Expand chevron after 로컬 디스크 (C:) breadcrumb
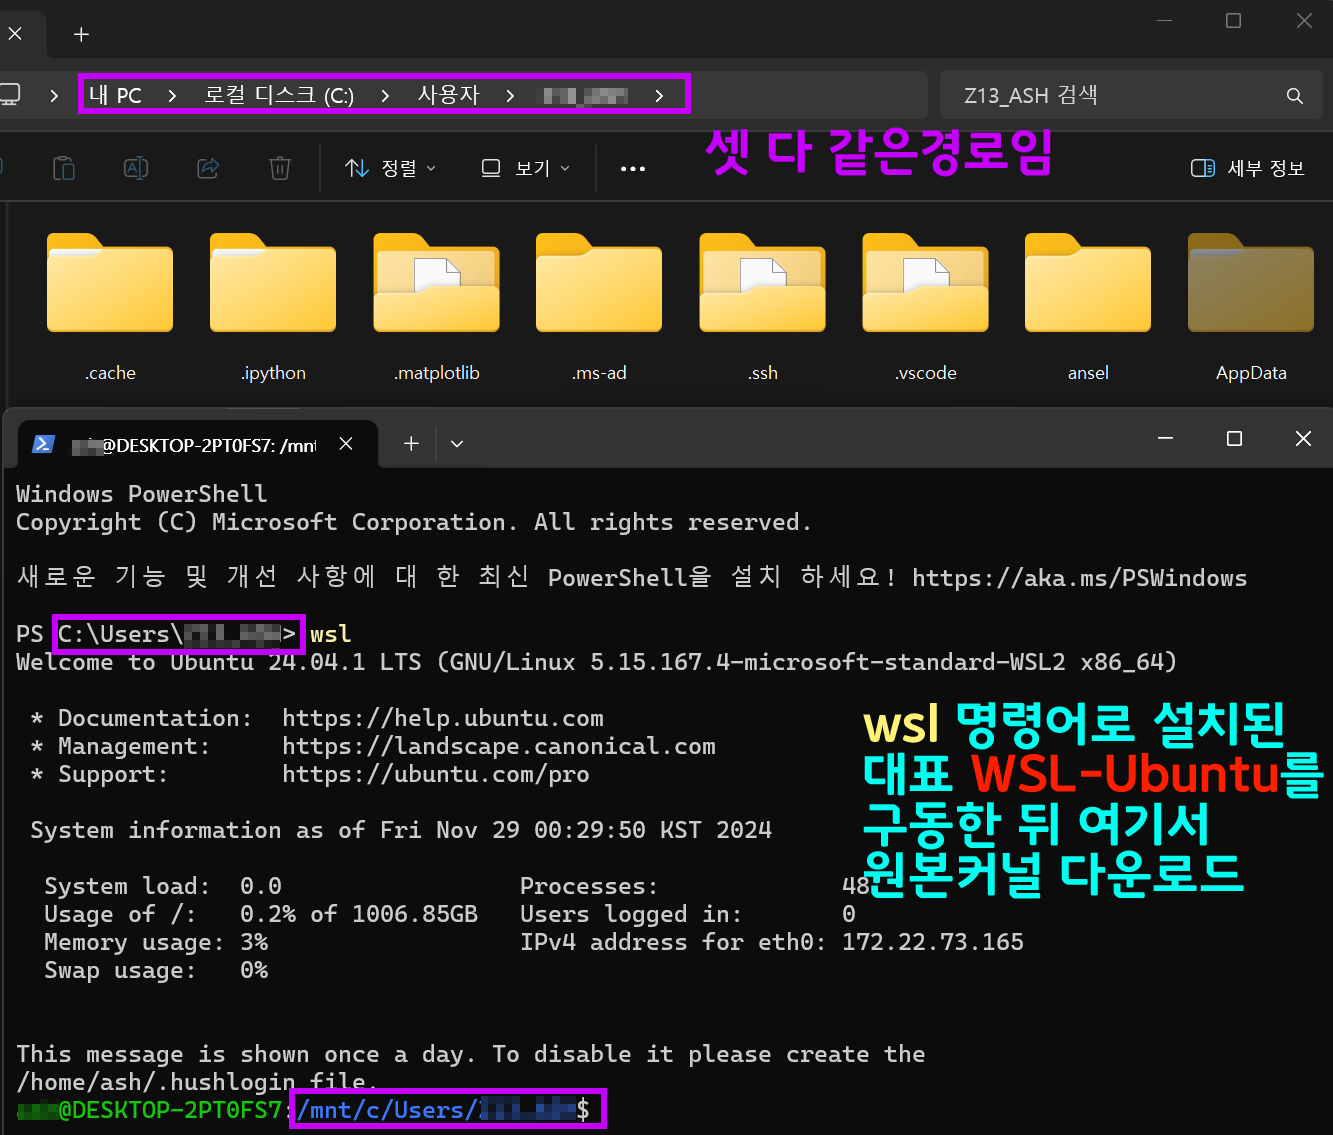The height and width of the screenshot is (1135, 1333). pos(385,96)
